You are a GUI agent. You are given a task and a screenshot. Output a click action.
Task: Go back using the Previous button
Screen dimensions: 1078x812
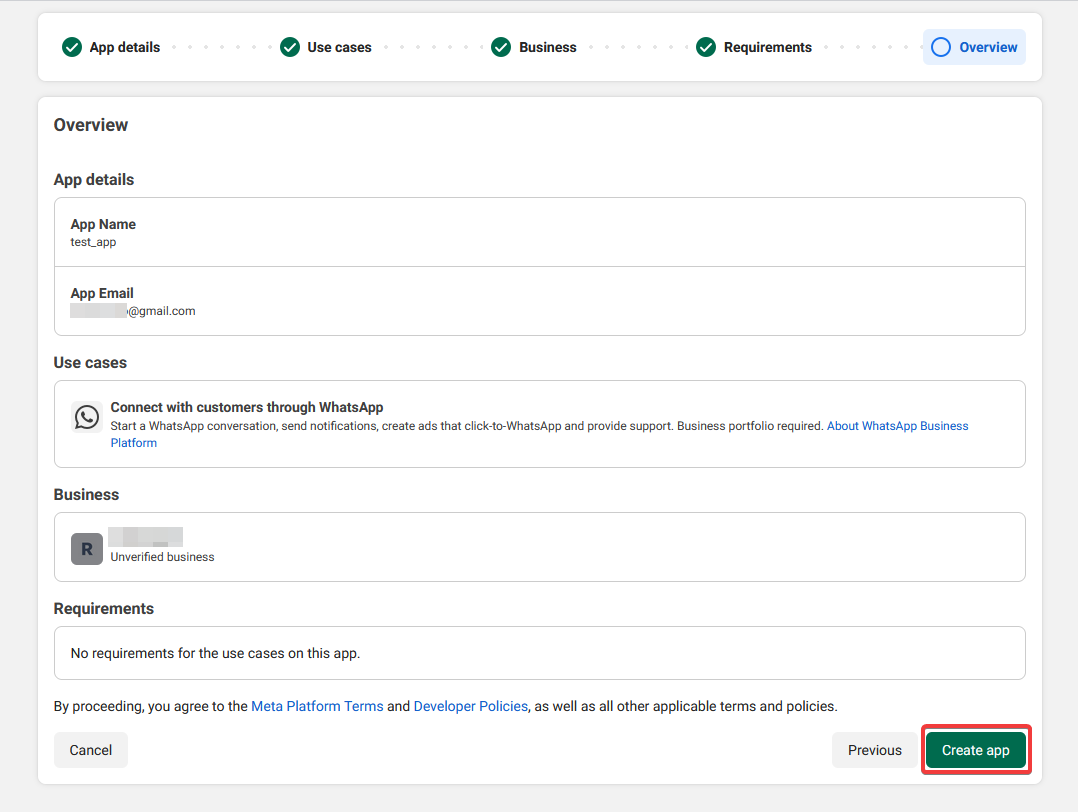[874, 749]
